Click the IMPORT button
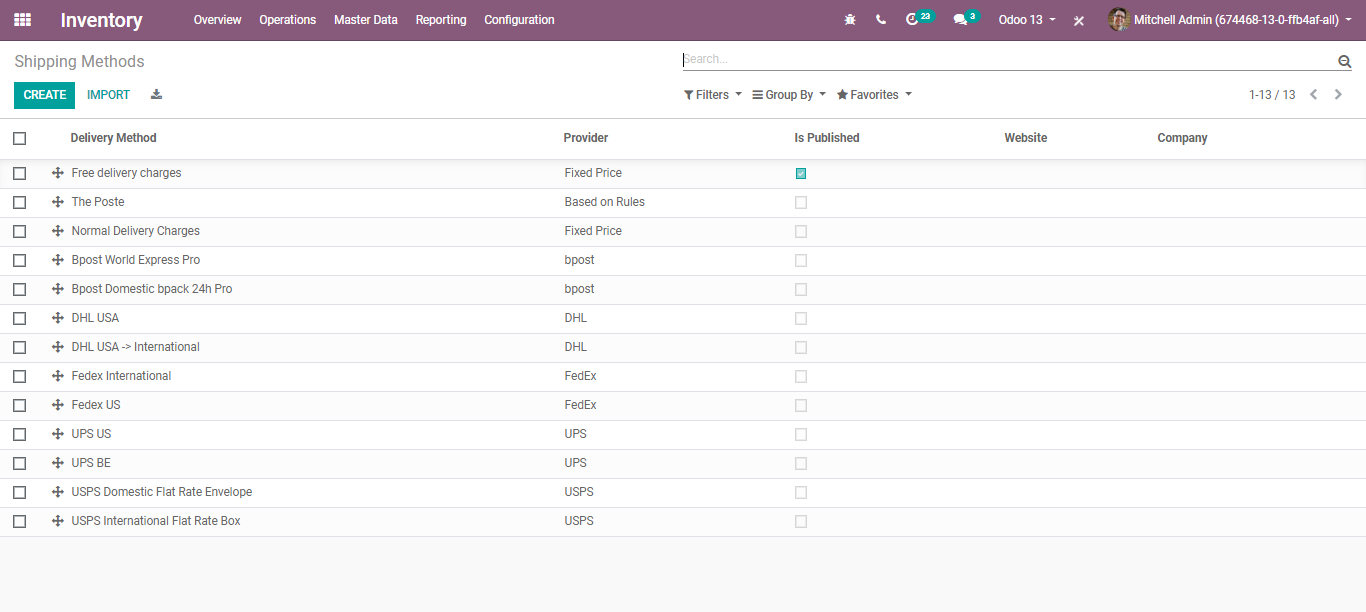Image resolution: width=1366 pixels, height=612 pixels. click(108, 95)
